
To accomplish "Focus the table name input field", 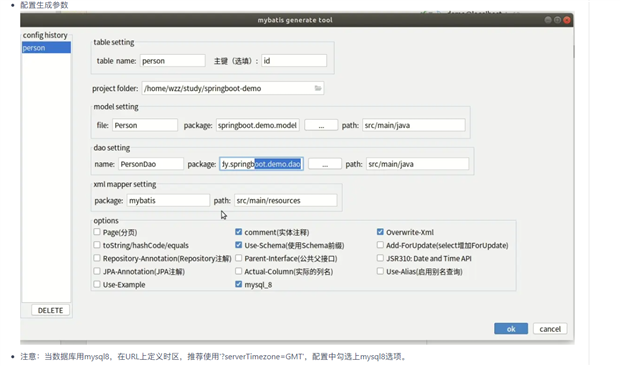I will (173, 61).
